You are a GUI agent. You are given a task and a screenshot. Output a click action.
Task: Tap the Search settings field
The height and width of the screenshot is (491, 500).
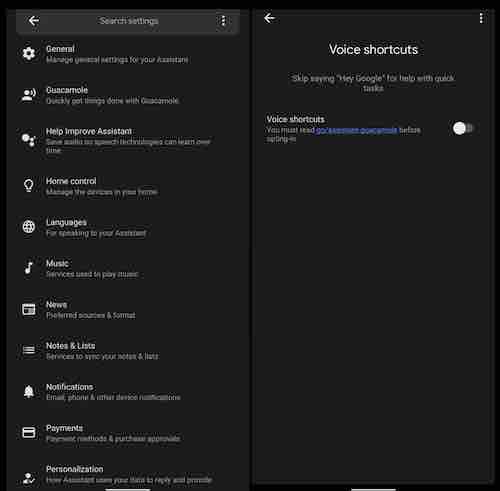coord(128,21)
